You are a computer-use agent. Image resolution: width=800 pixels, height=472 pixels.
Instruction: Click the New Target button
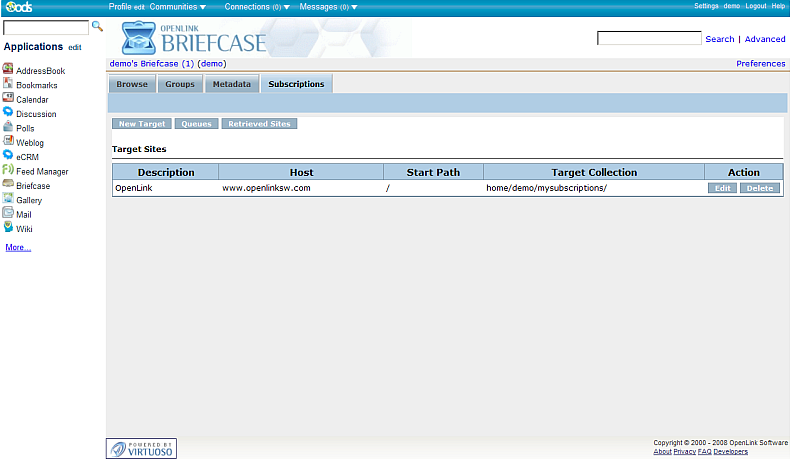(141, 124)
